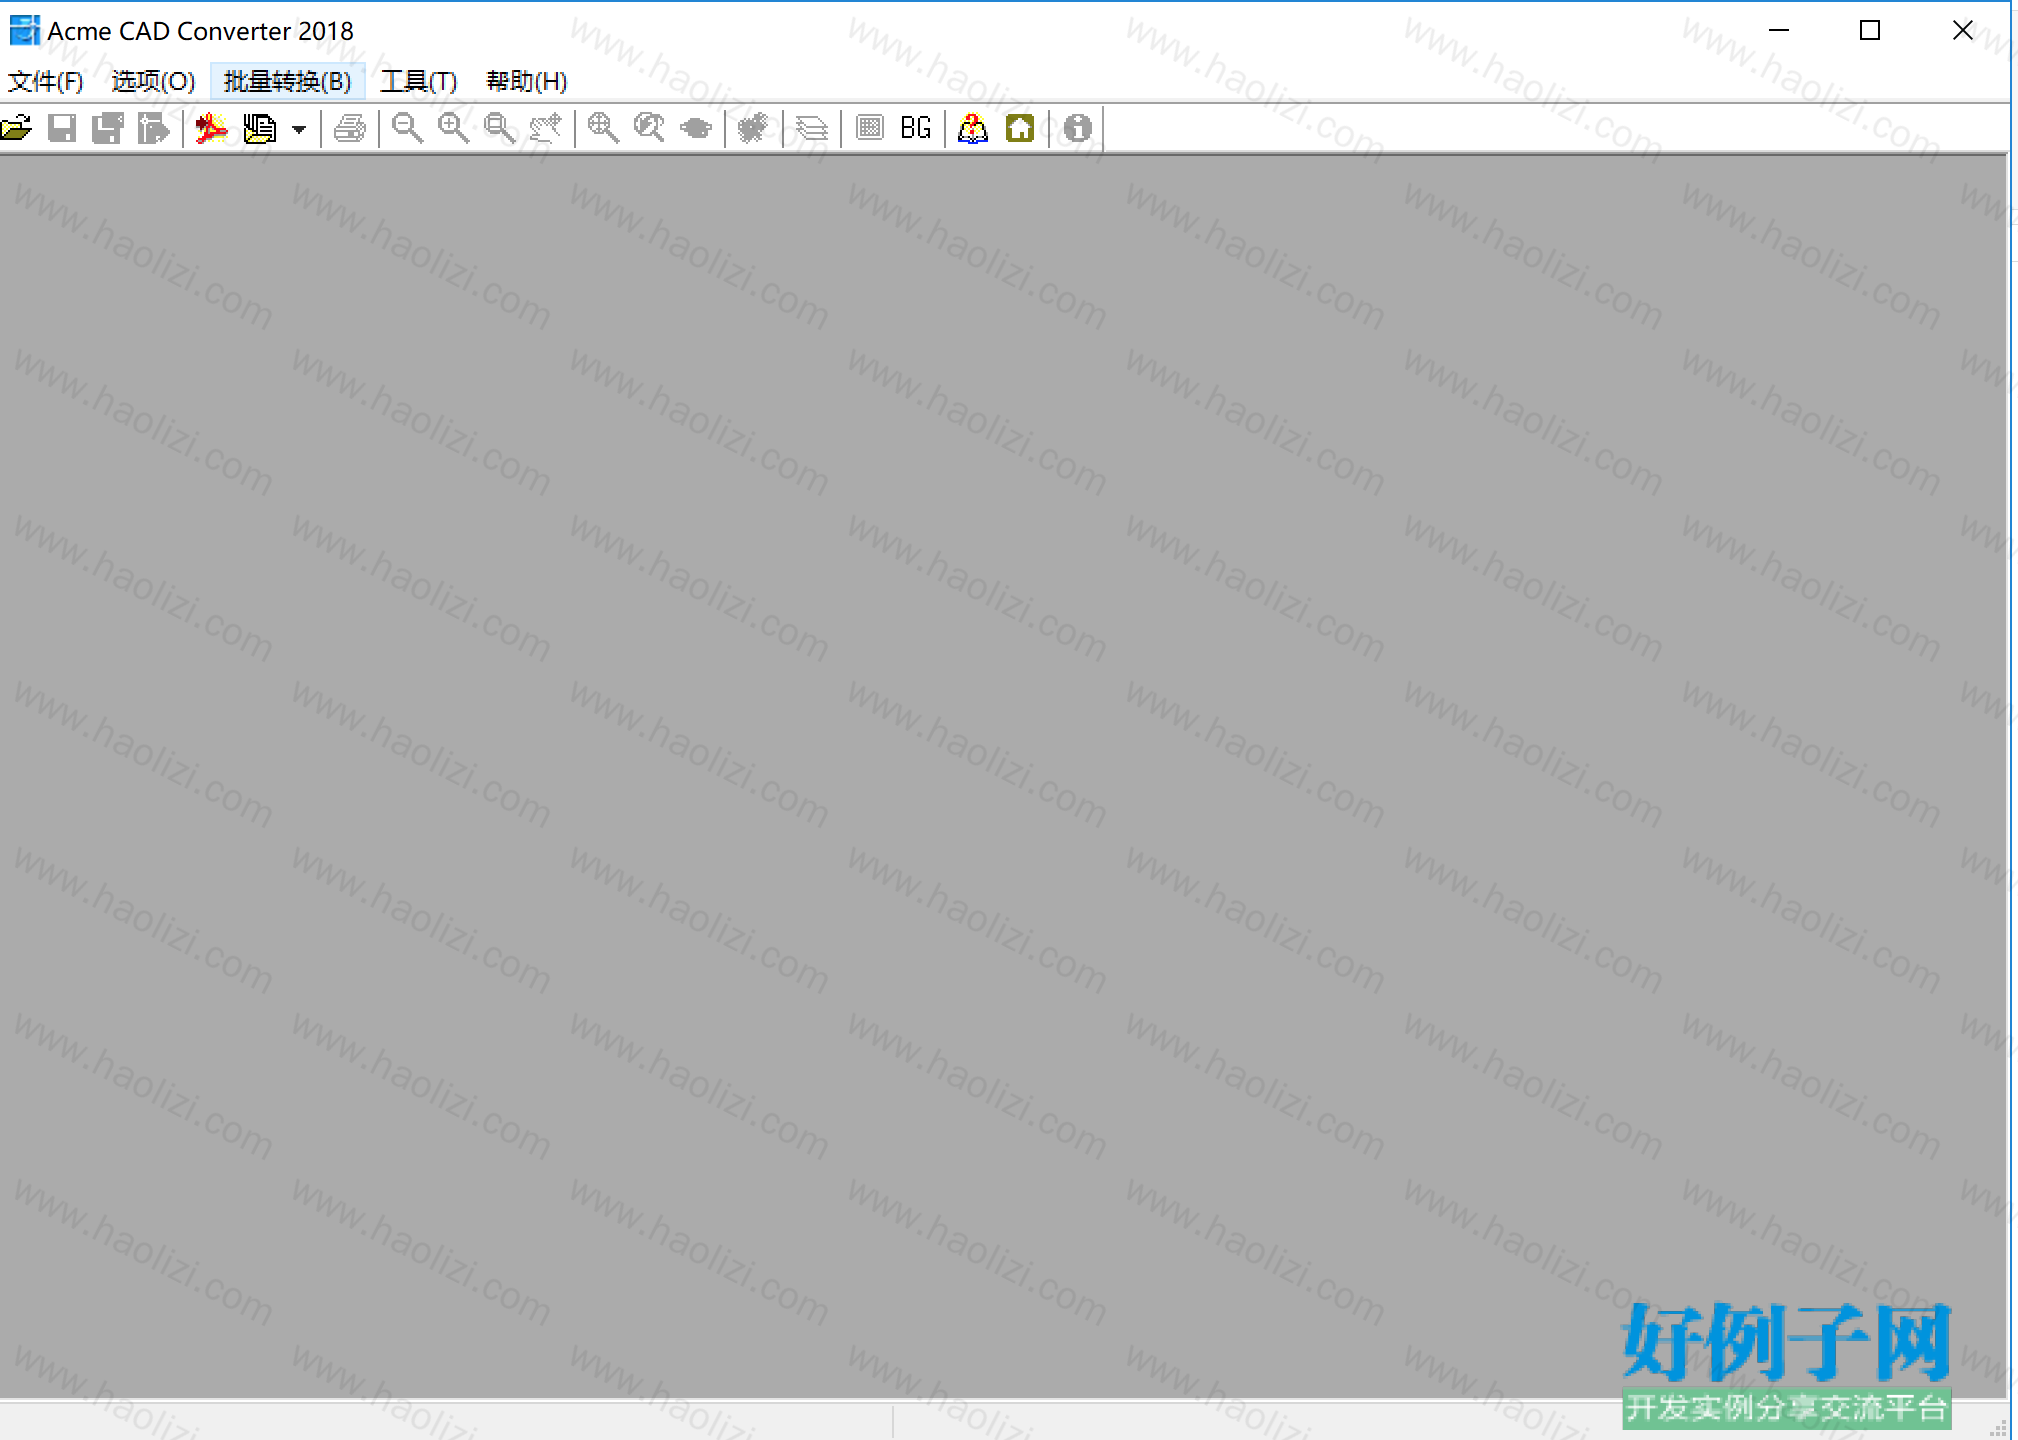This screenshot has width=2018, height=1440.
Task: Open the 工具(T) menu
Action: [x=418, y=81]
